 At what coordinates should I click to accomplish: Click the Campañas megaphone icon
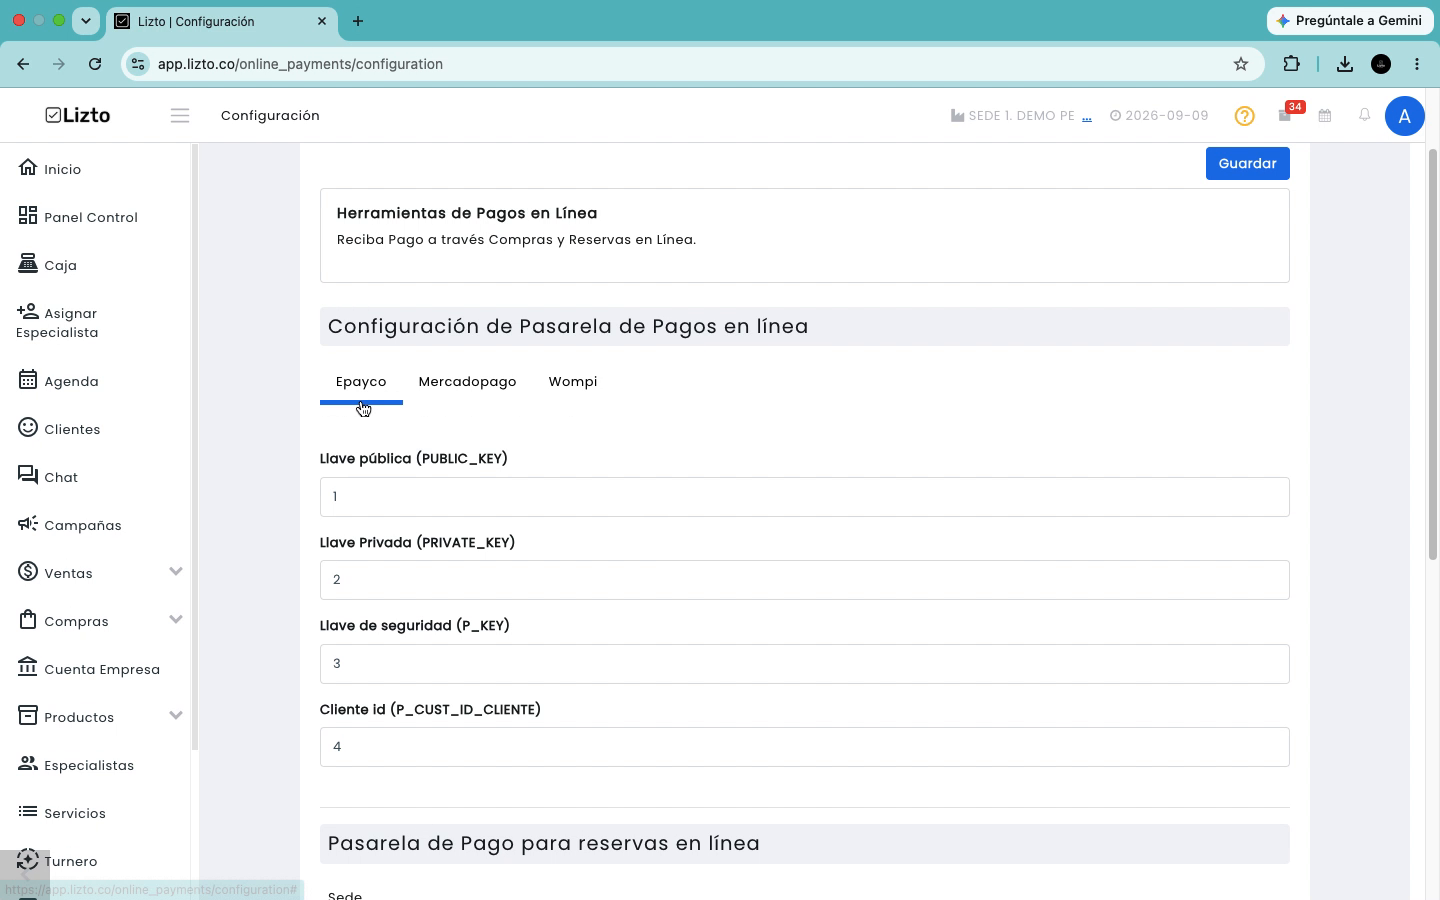(28, 523)
